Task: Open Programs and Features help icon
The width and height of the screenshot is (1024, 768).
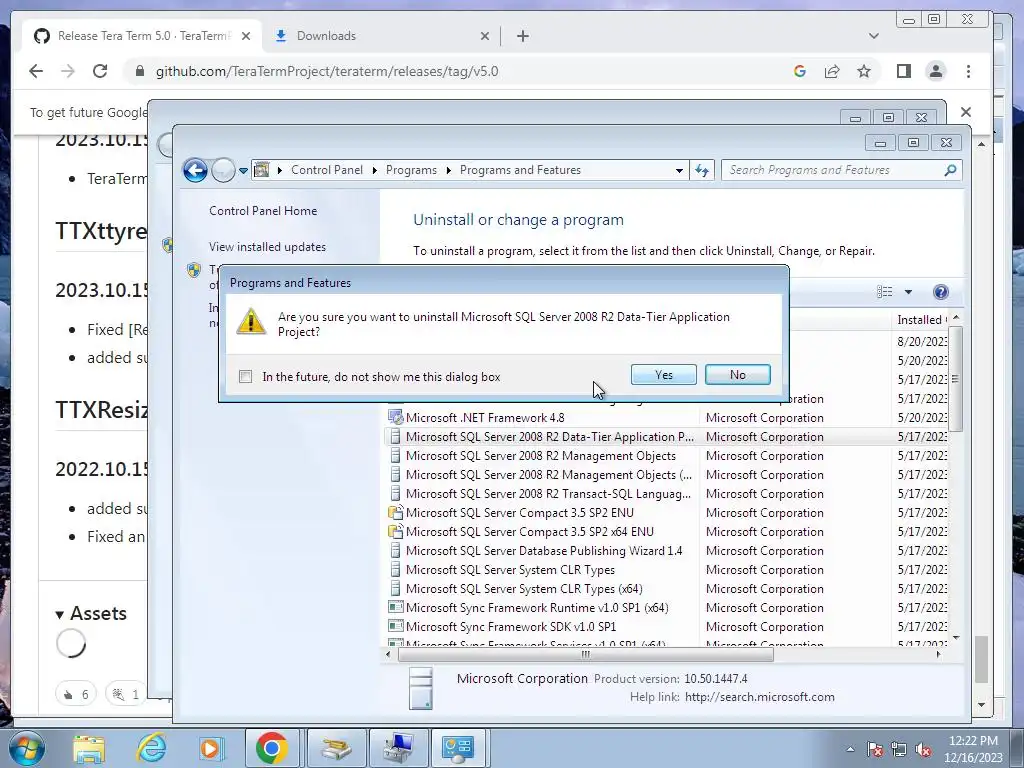Action: click(x=940, y=292)
